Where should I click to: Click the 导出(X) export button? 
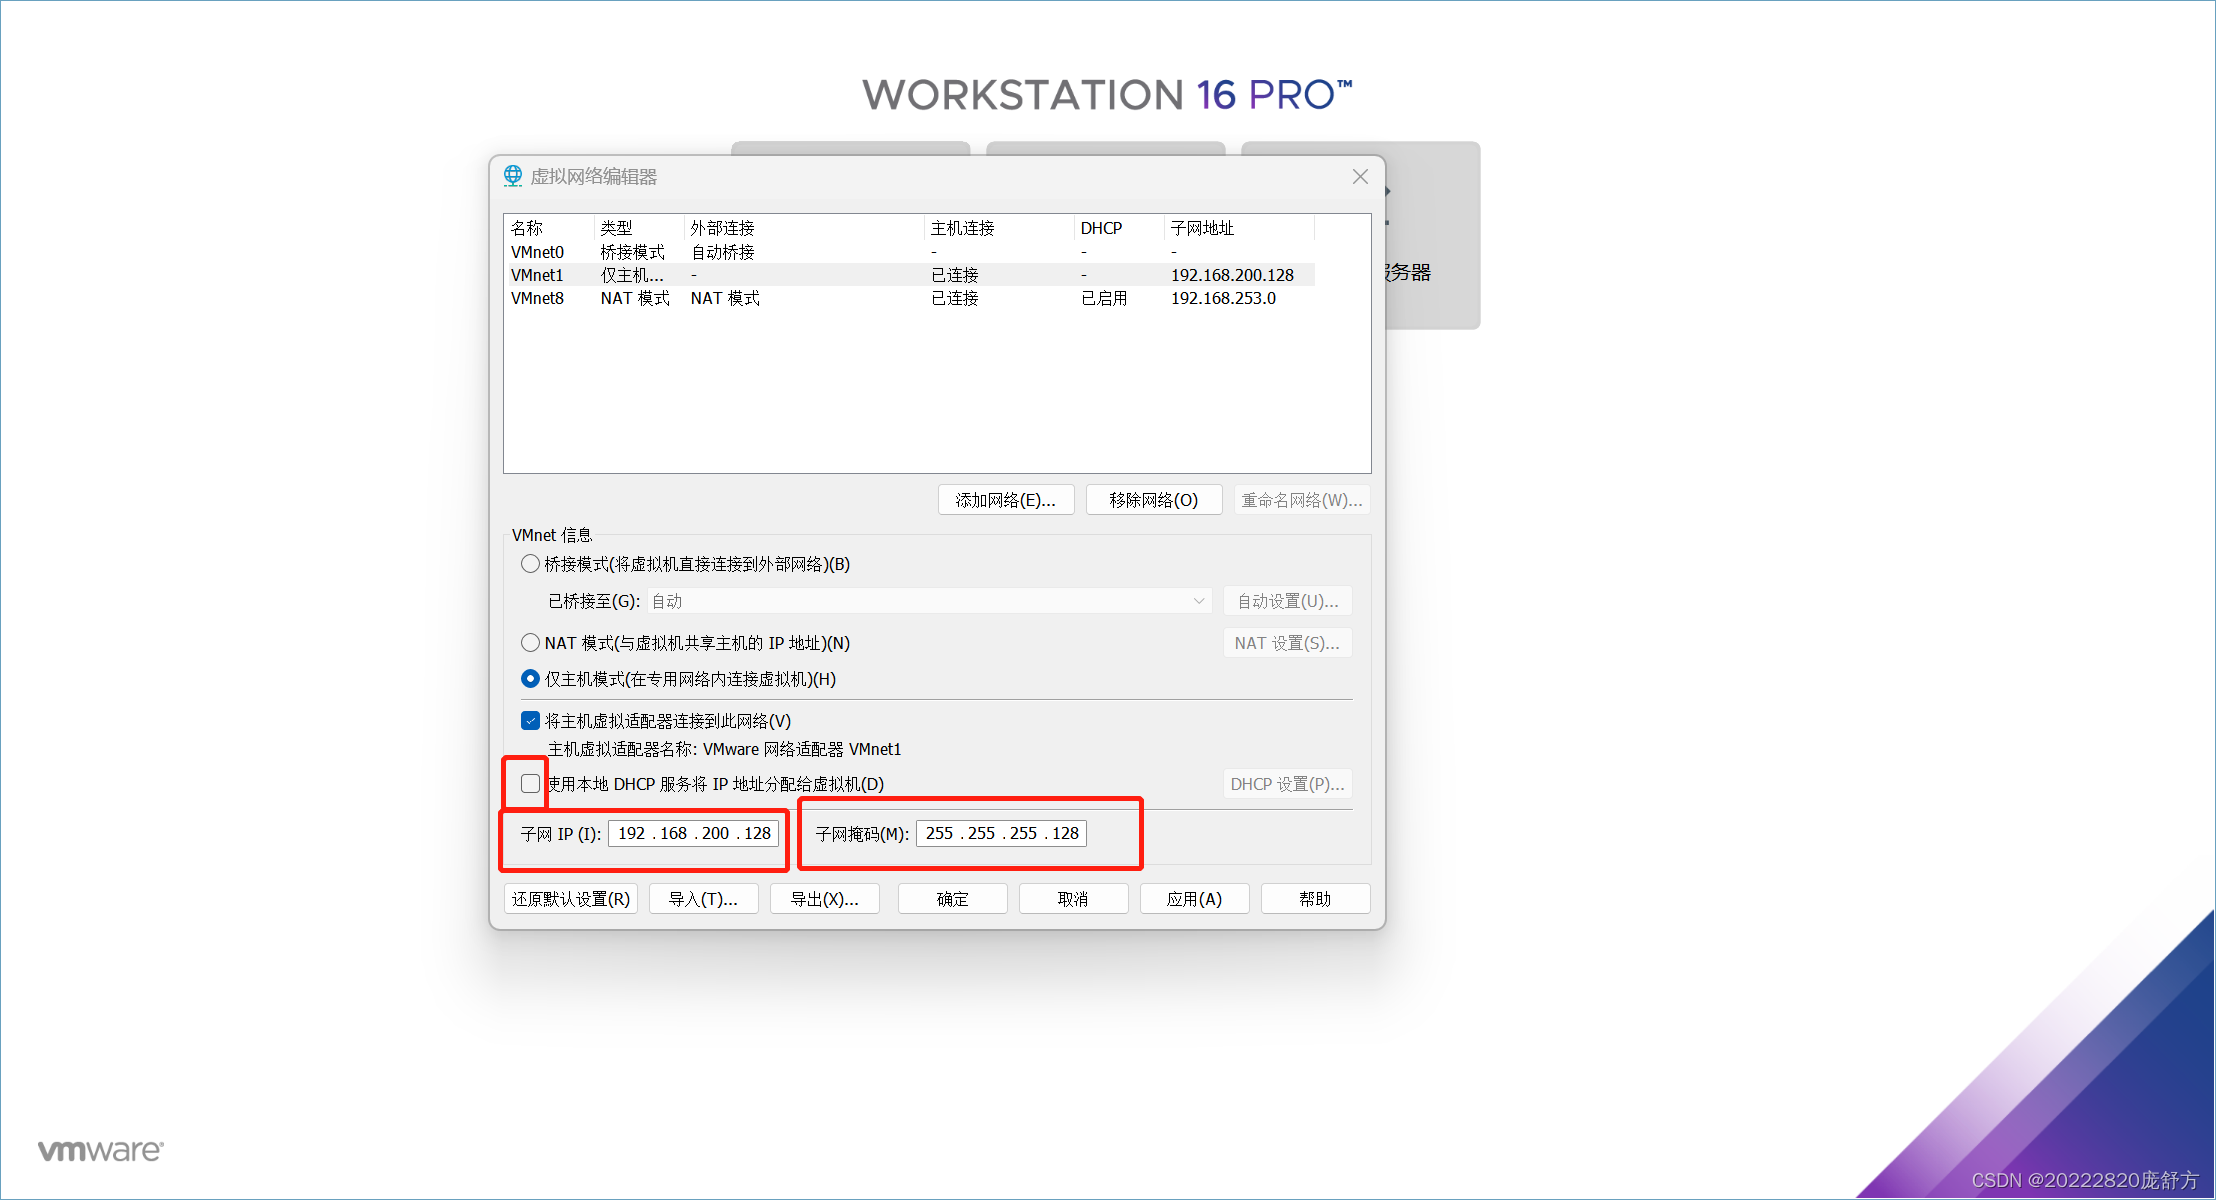coord(824,899)
